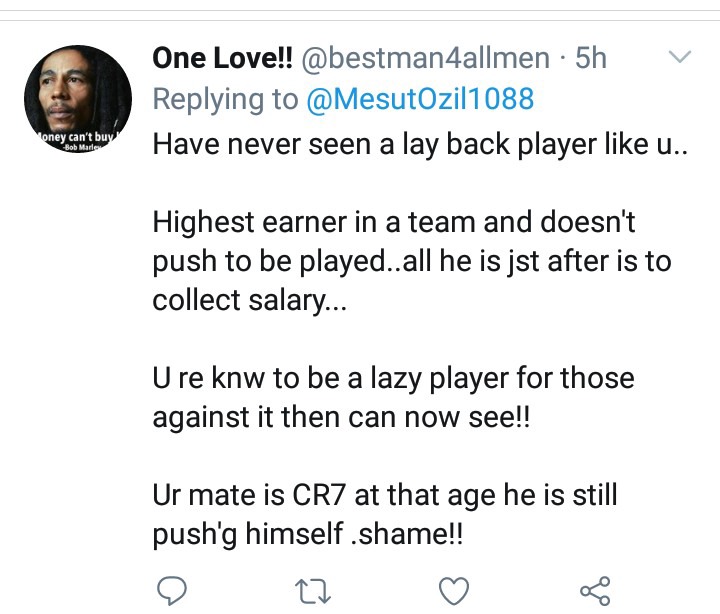Viewport: 720px width, 614px height.
Task: Retweet this tweet using the retweet icon
Action: pyautogui.click(x=315, y=590)
